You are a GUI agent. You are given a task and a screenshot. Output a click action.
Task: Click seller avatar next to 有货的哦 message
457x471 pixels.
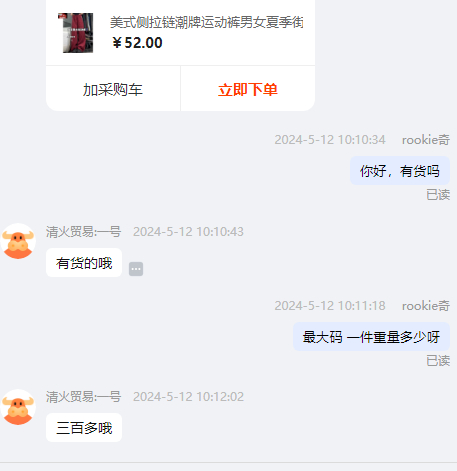point(18,241)
